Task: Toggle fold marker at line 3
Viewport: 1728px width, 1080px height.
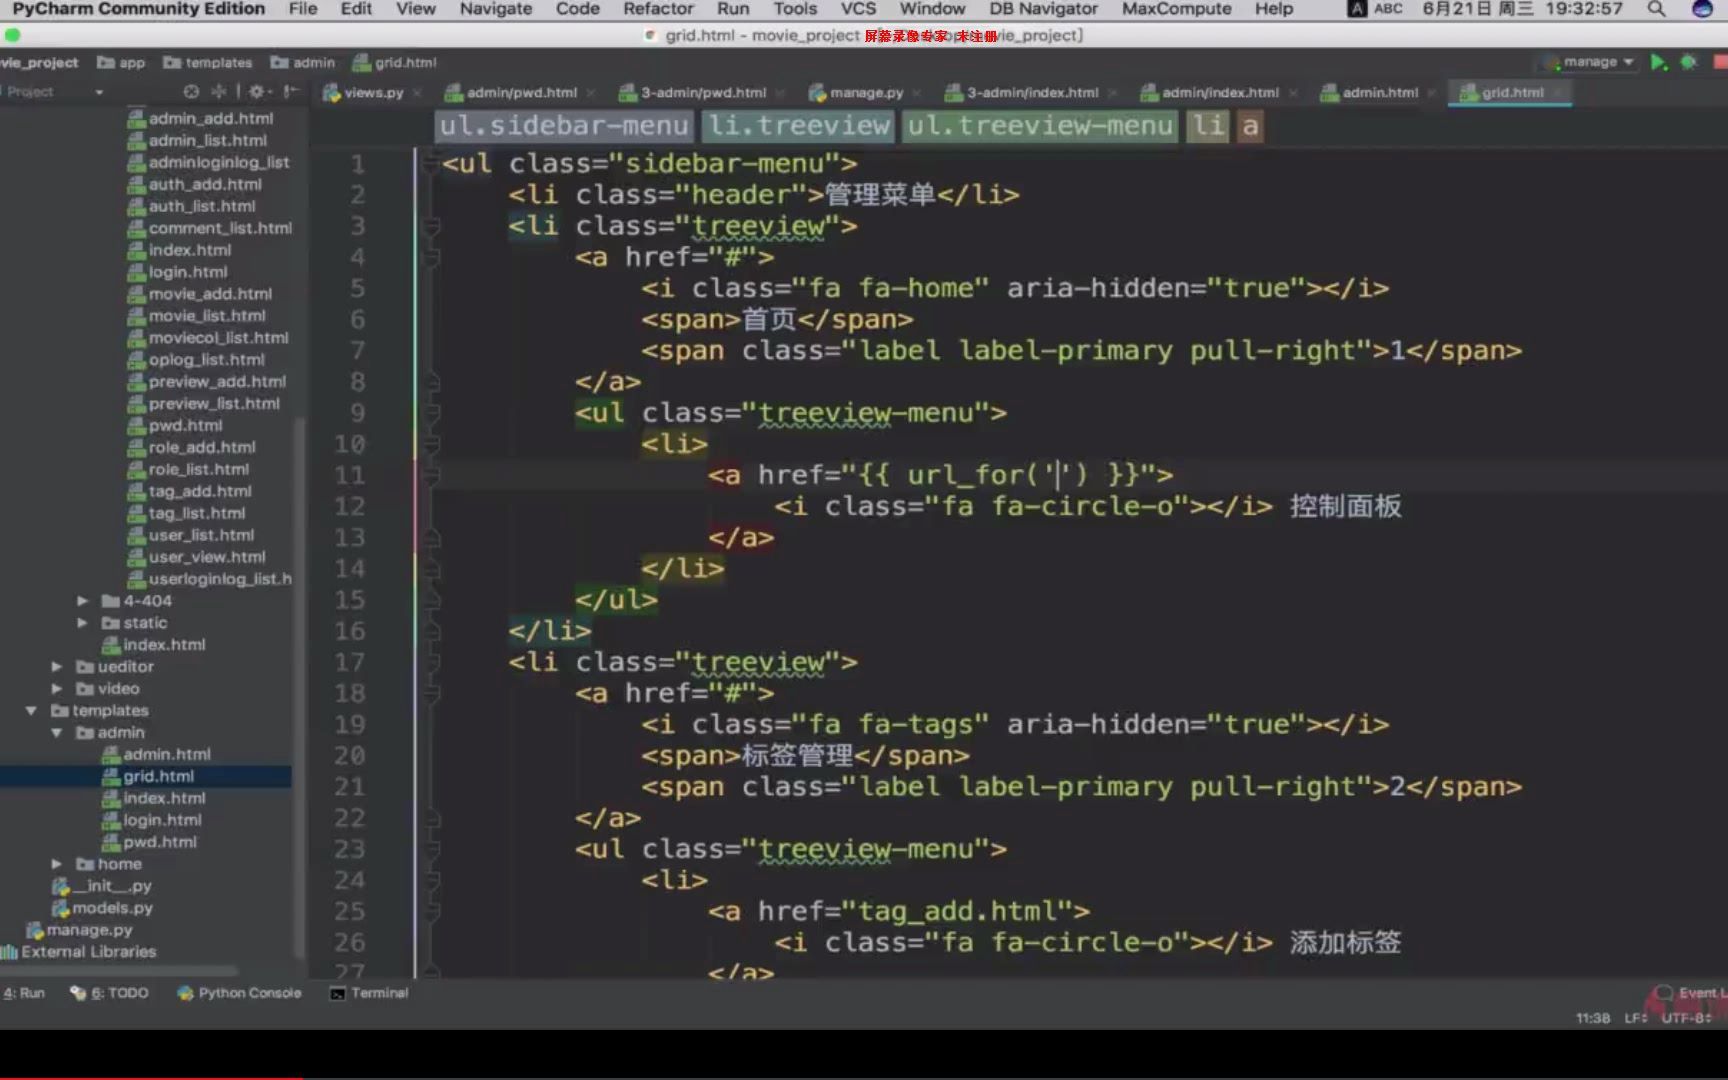Action: pos(431,226)
